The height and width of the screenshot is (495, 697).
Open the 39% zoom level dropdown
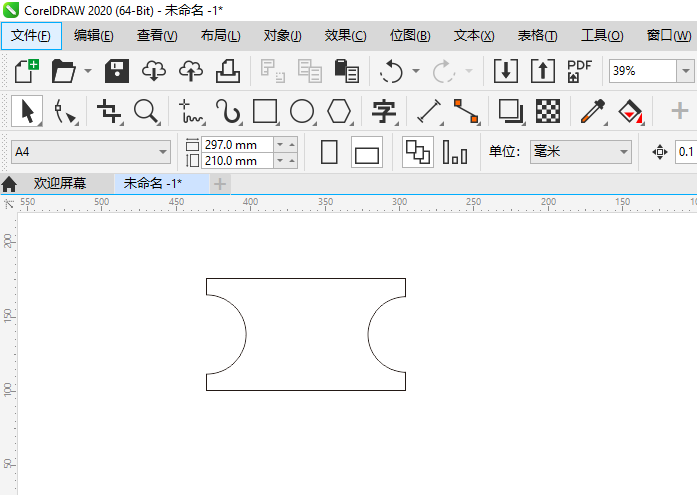click(685, 71)
